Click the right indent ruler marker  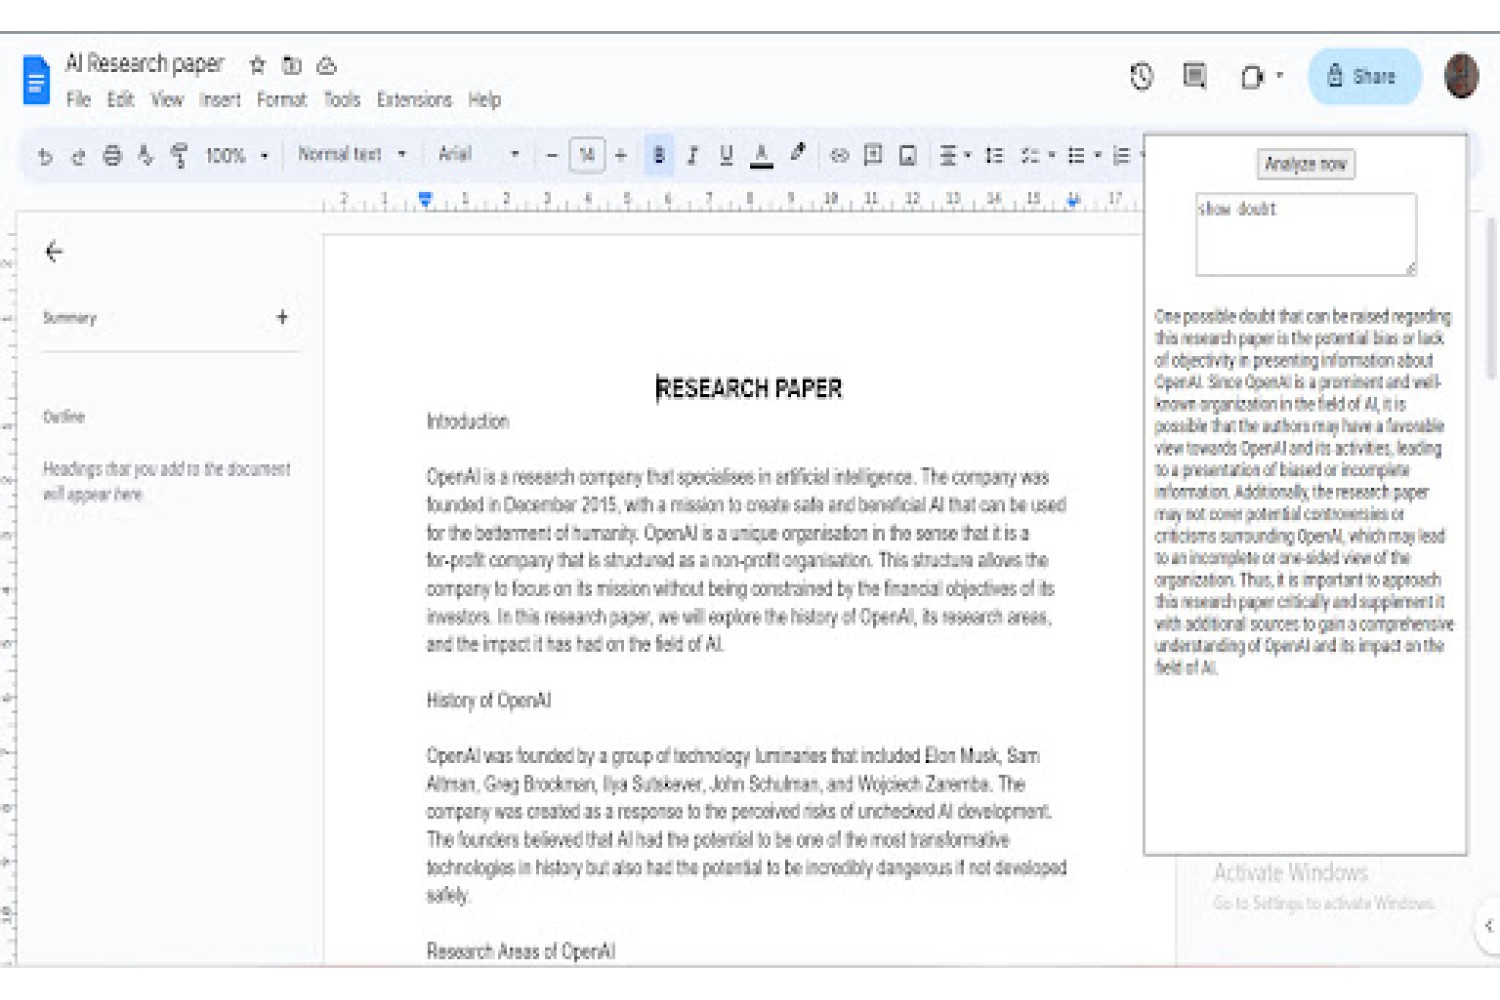point(1073,200)
